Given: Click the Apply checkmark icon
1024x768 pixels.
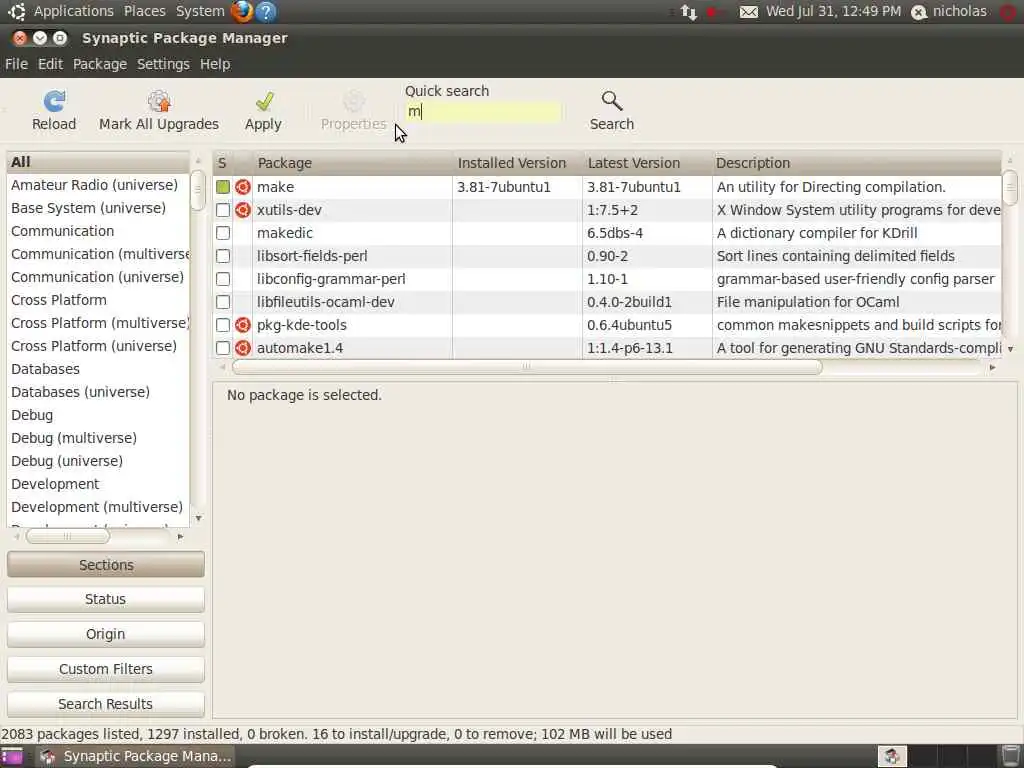Looking at the screenshot, I should (264, 101).
